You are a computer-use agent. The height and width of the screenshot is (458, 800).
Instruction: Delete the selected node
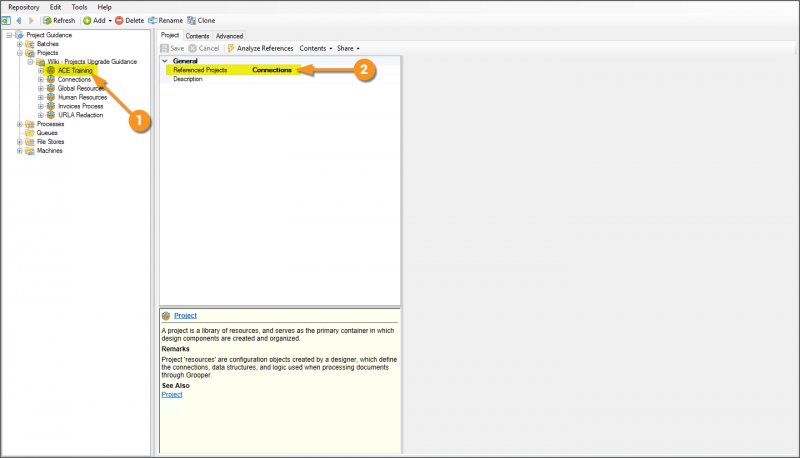(130, 20)
